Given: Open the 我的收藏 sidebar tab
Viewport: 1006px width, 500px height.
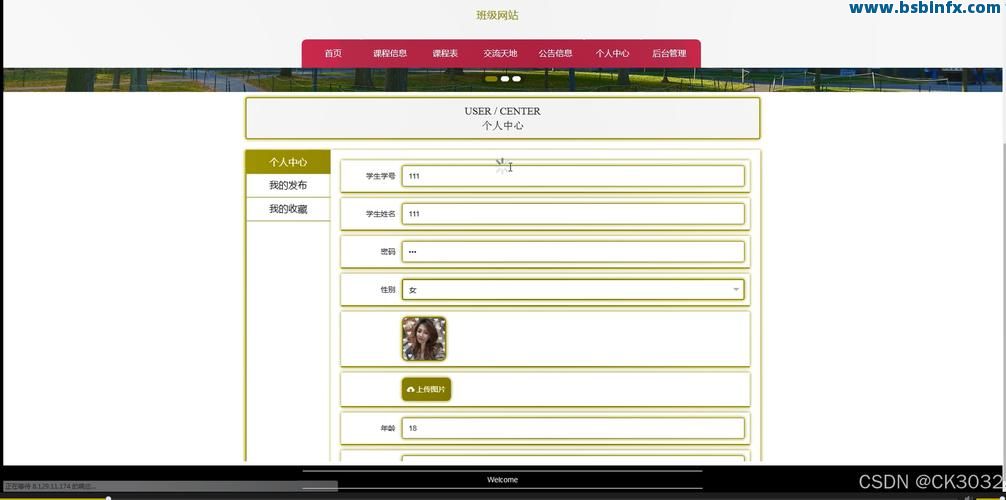Looking at the screenshot, I should pyautogui.click(x=288, y=209).
